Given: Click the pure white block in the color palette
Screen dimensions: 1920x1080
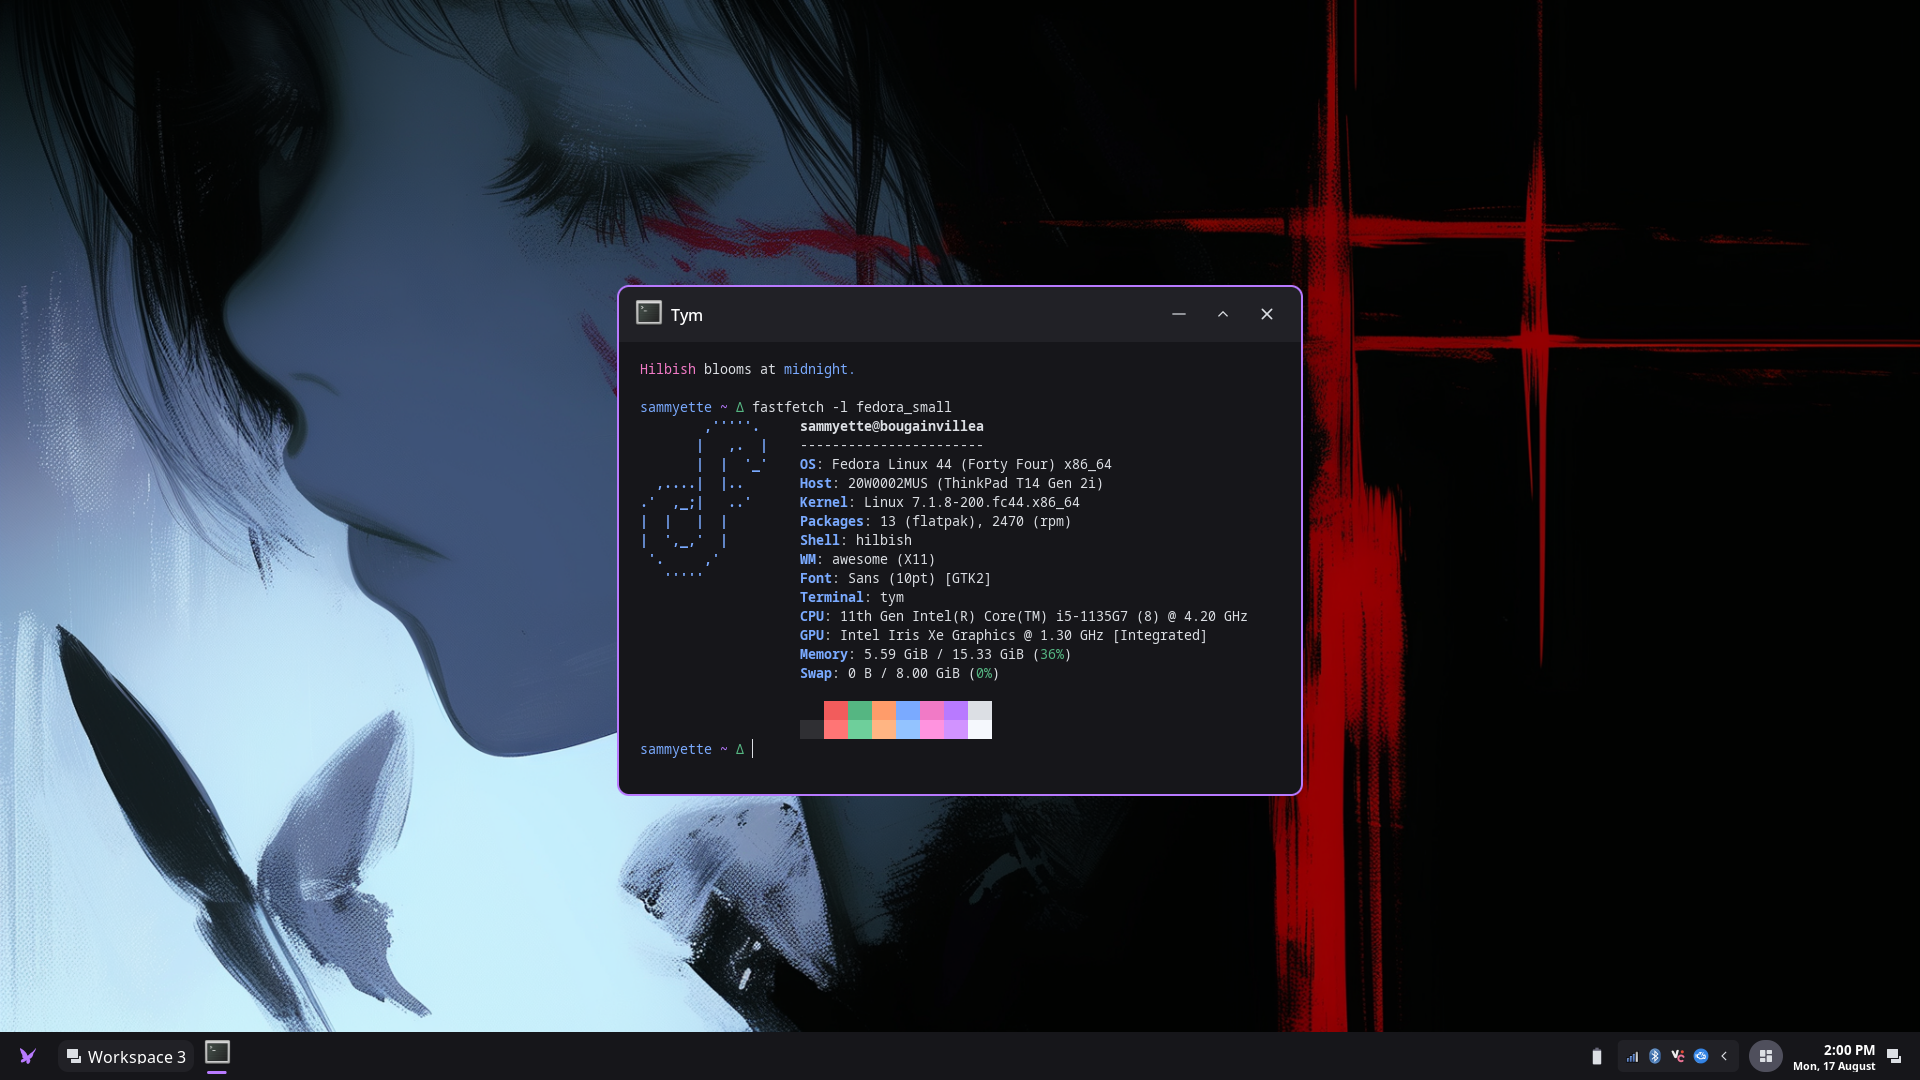Looking at the screenshot, I should click(x=980, y=730).
